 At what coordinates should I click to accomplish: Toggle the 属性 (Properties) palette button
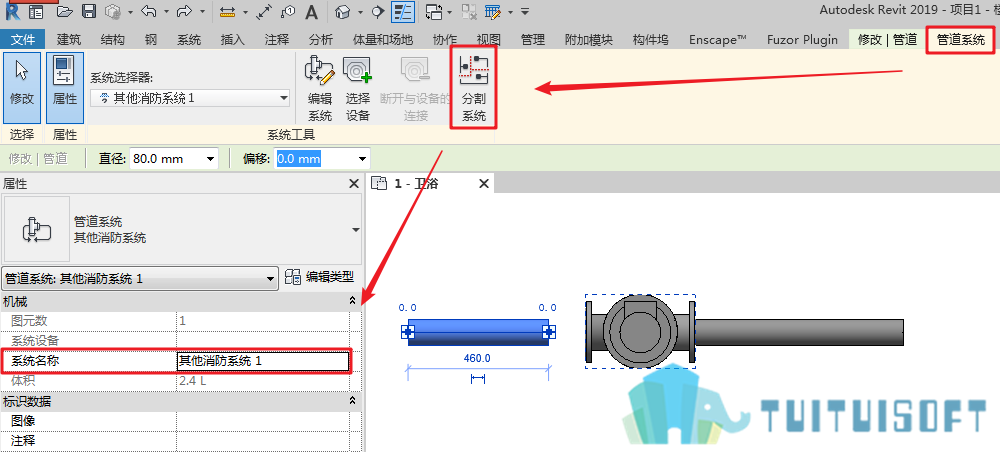[64, 87]
